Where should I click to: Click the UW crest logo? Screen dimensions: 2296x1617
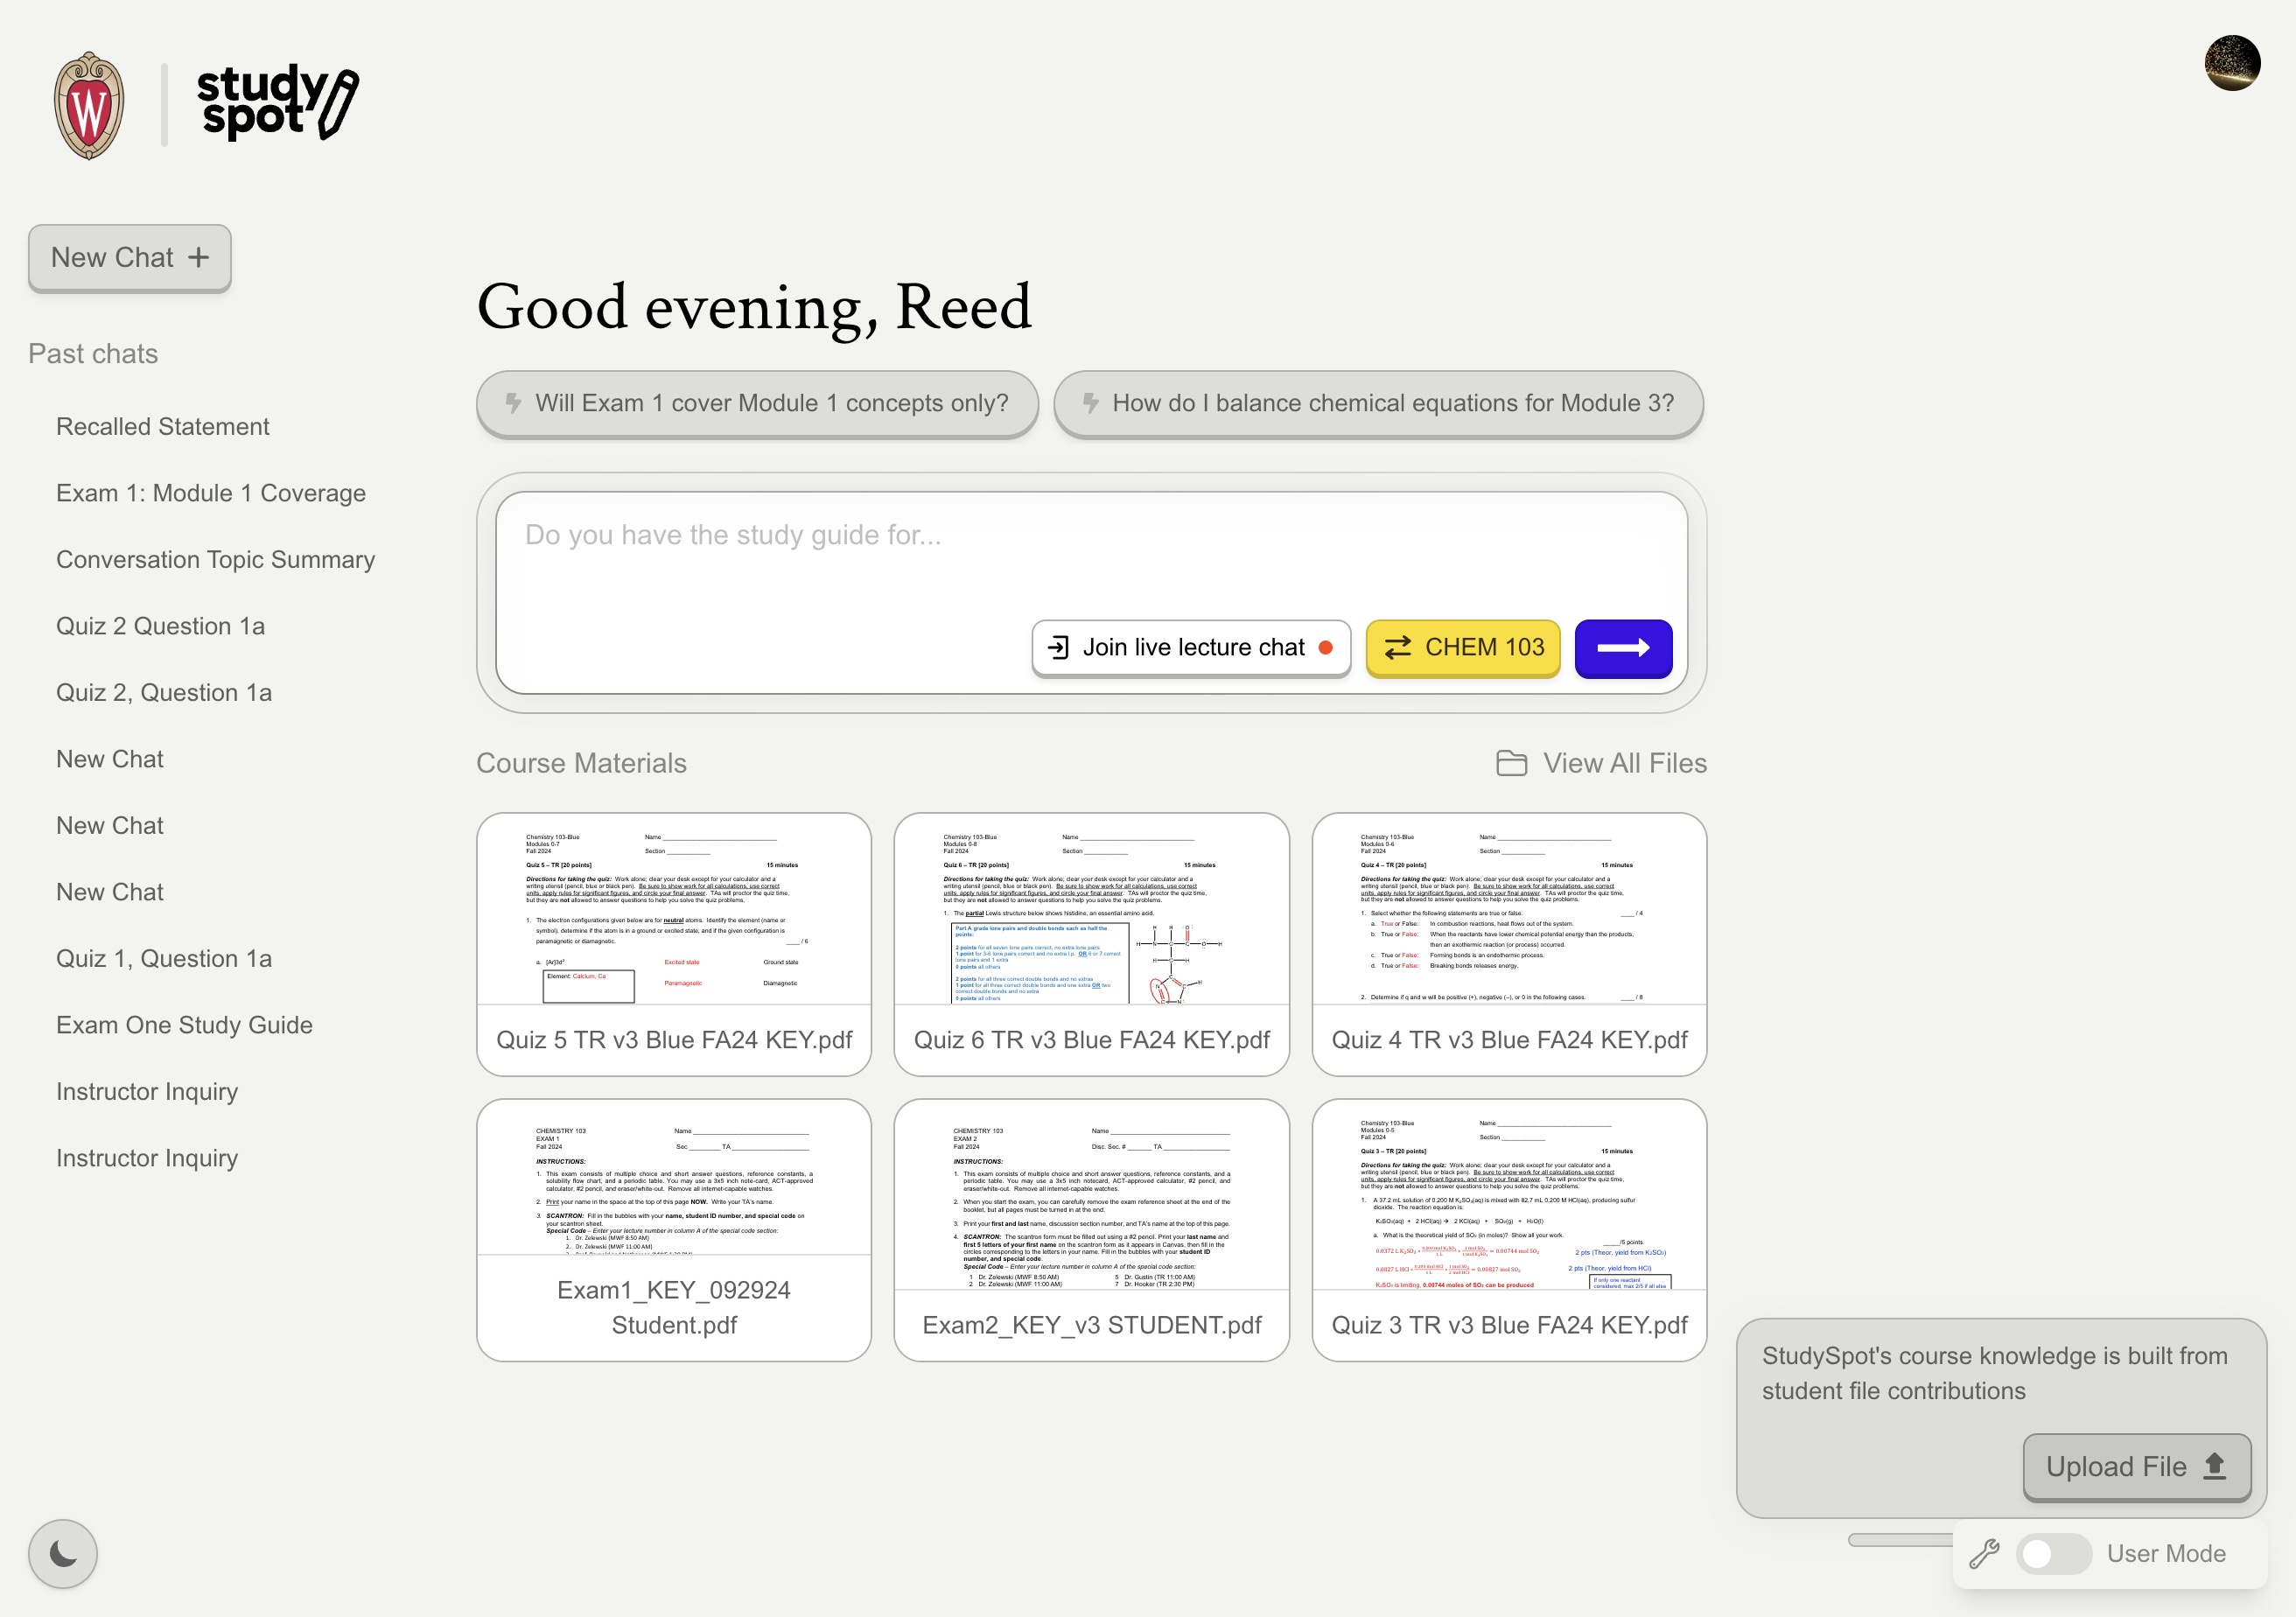[x=89, y=105]
